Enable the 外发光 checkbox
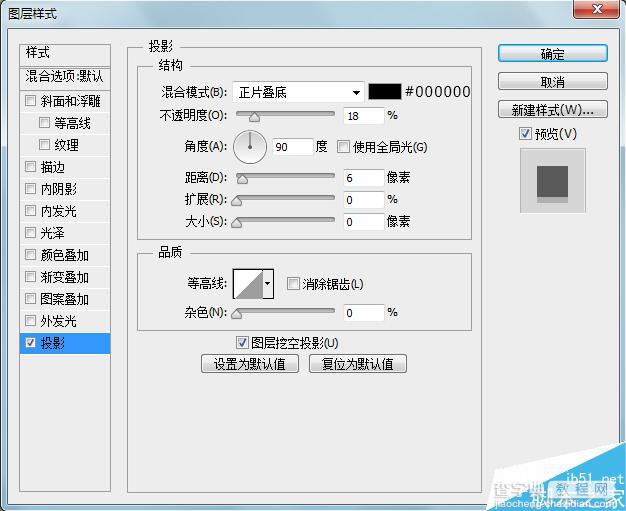 coord(30,320)
